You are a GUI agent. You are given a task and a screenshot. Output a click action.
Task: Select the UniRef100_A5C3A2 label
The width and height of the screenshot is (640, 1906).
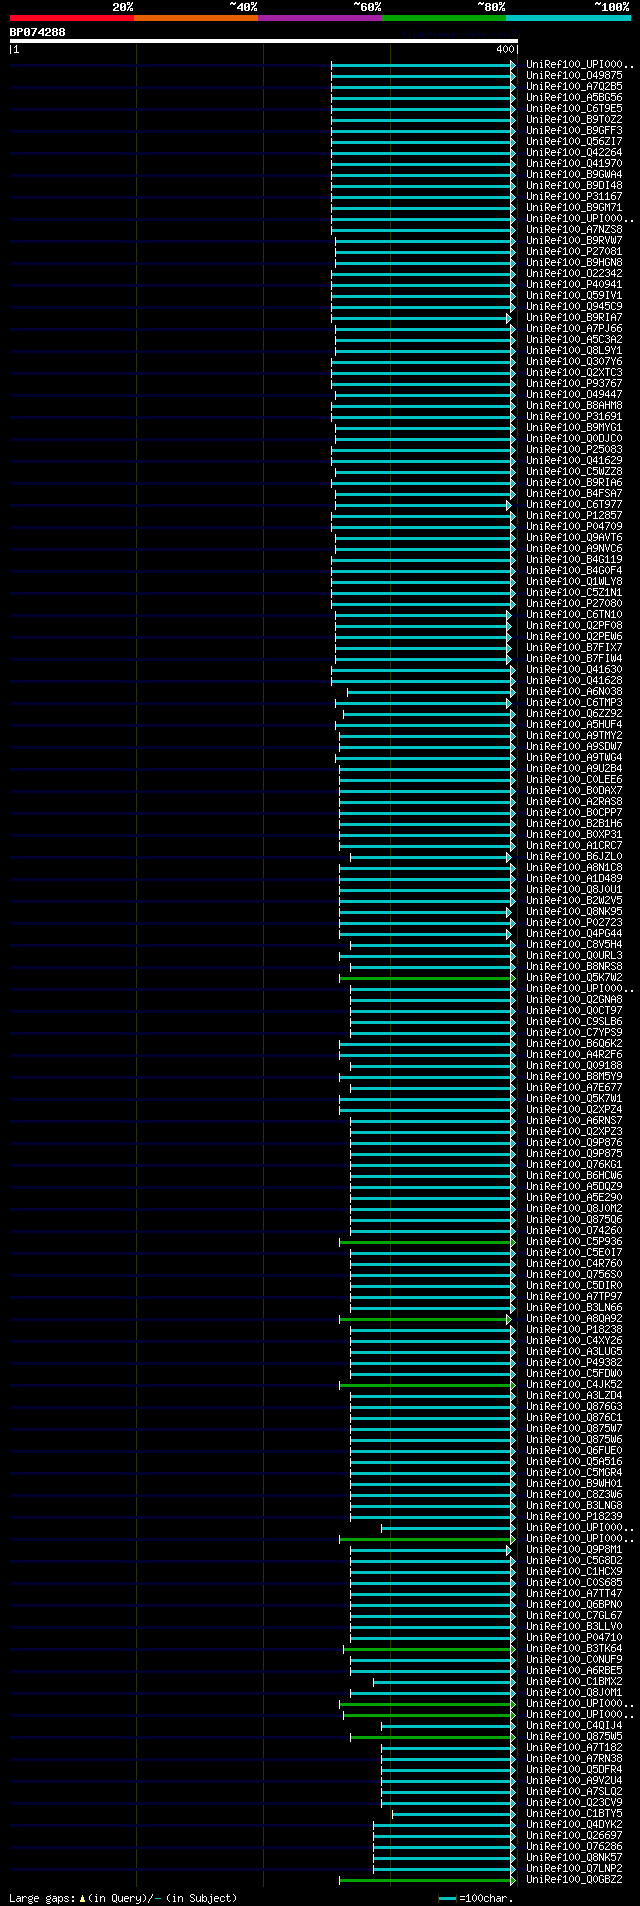point(574,339)
